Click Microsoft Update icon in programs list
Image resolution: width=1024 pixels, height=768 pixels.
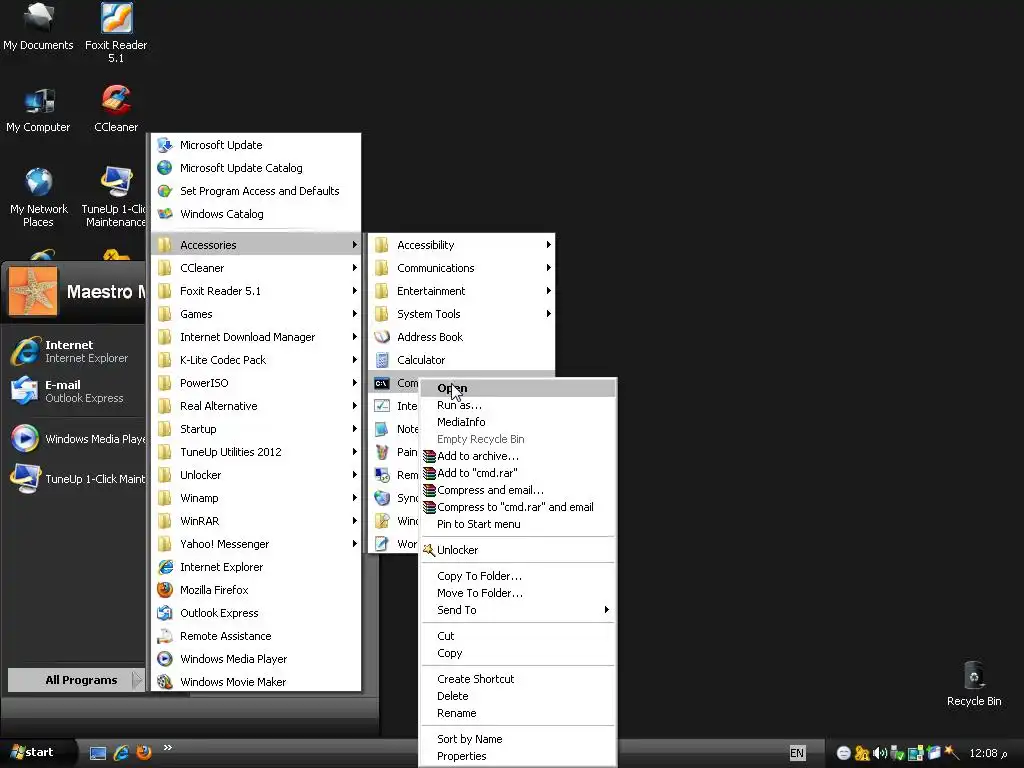[x=165, y=145]
